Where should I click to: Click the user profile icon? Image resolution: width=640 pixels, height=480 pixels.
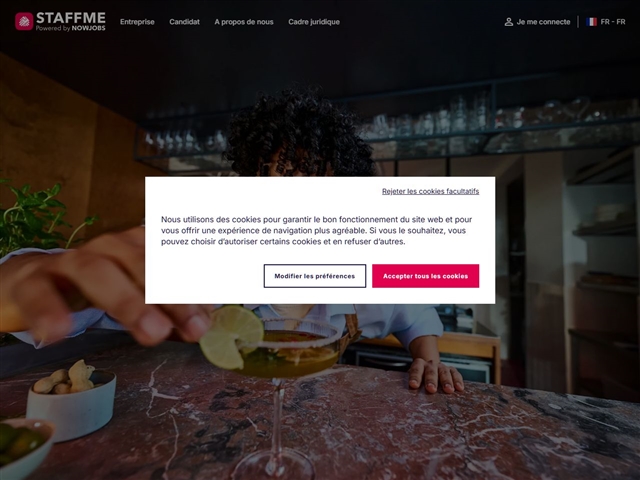coord(509,22)
